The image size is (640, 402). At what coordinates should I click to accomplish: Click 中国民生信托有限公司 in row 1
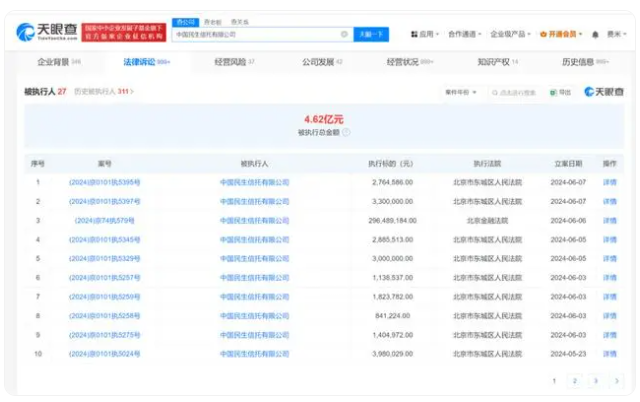(x=254, y=182)
